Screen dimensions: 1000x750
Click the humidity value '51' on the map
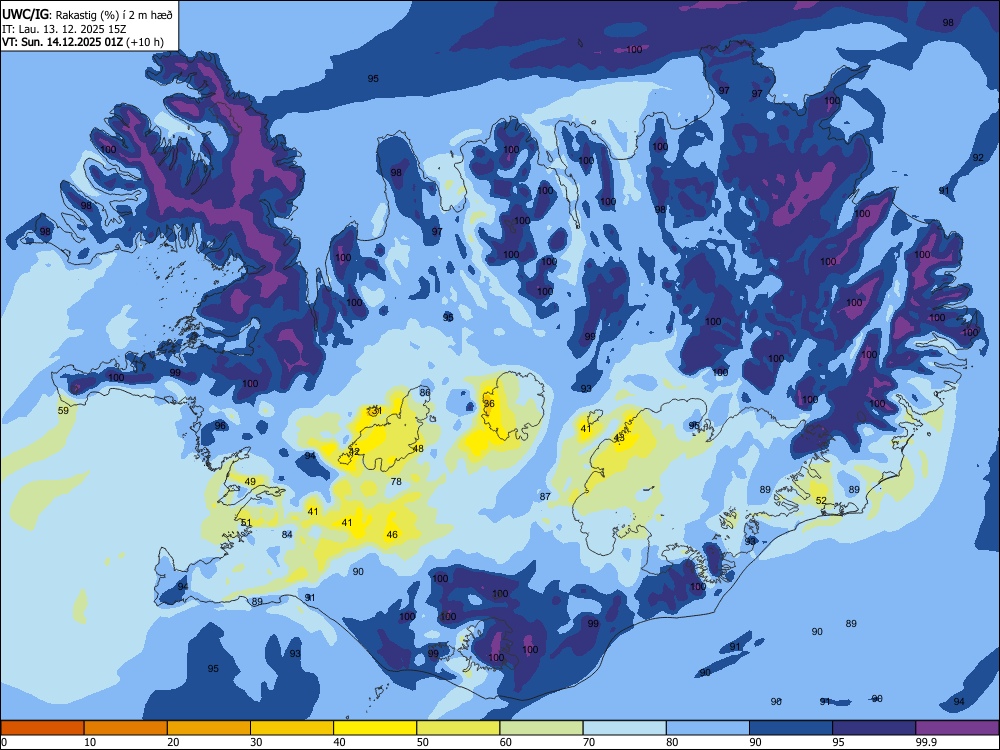pyautogui.click(x=246, y=523)
